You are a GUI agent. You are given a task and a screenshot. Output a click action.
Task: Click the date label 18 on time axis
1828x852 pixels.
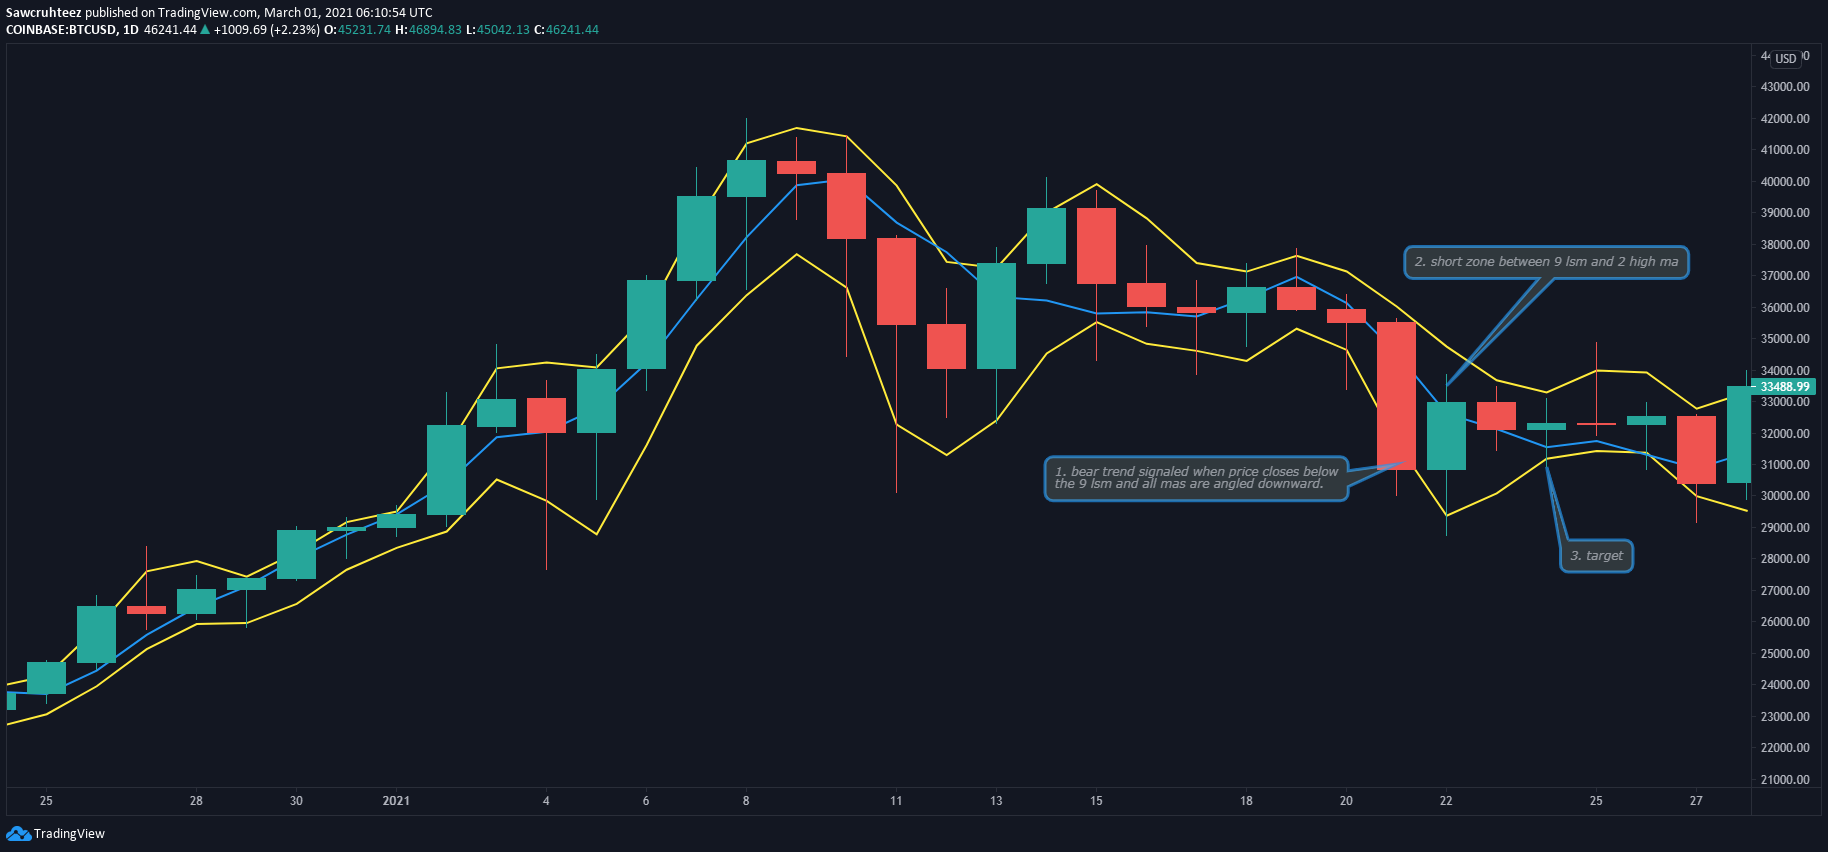(1246, 801)
